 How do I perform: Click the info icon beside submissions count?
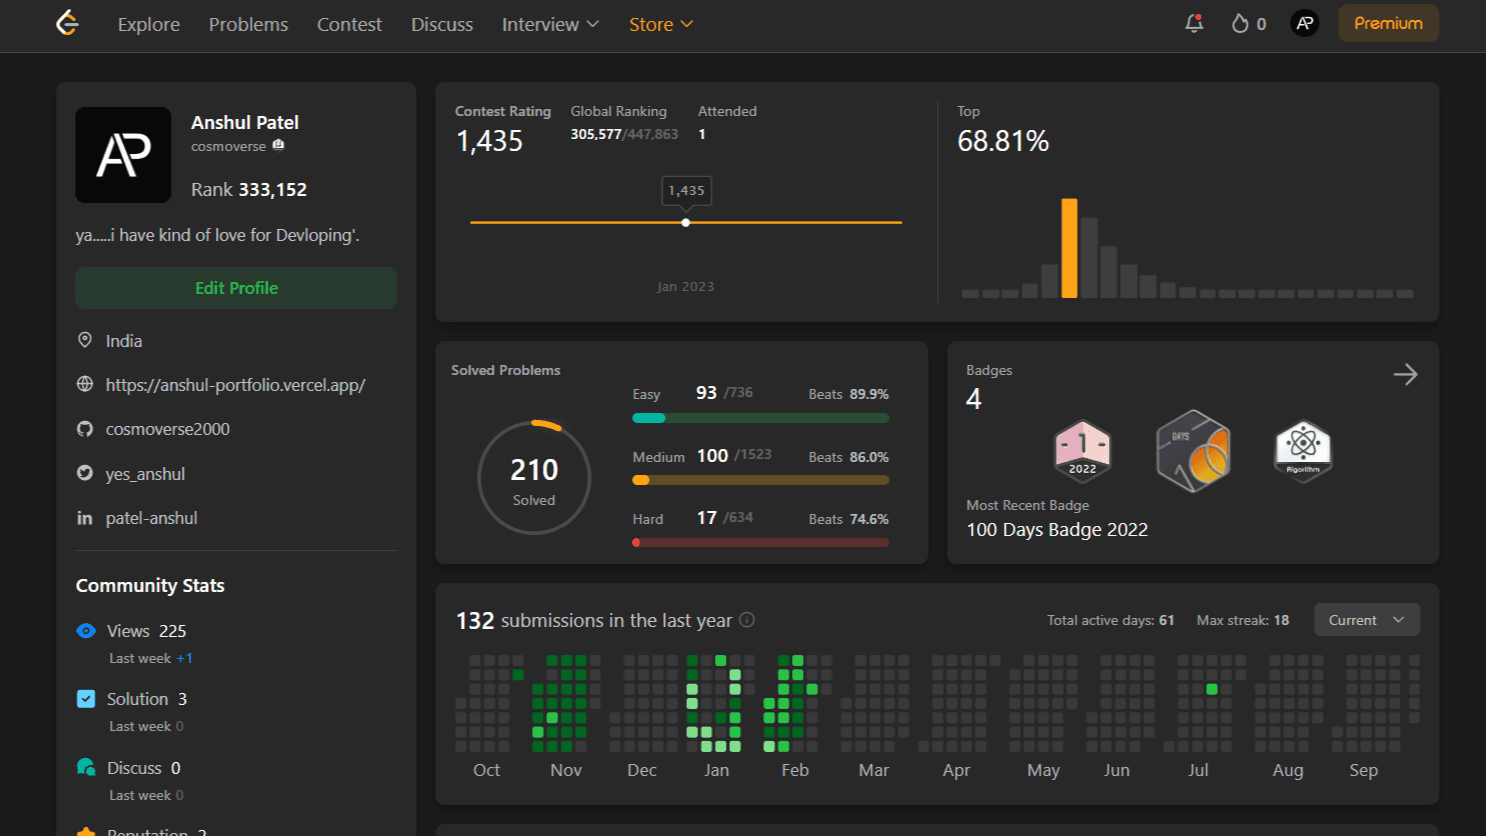point(747,620)
